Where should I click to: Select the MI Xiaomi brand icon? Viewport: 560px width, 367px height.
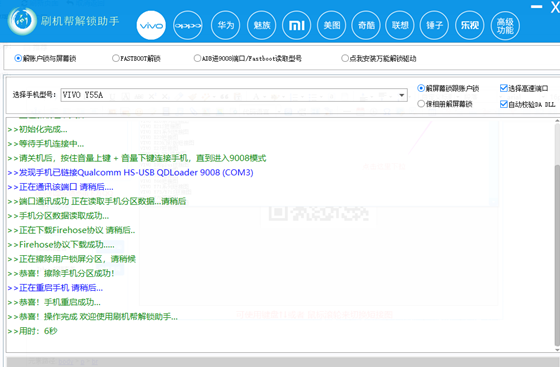pos(296,25)
